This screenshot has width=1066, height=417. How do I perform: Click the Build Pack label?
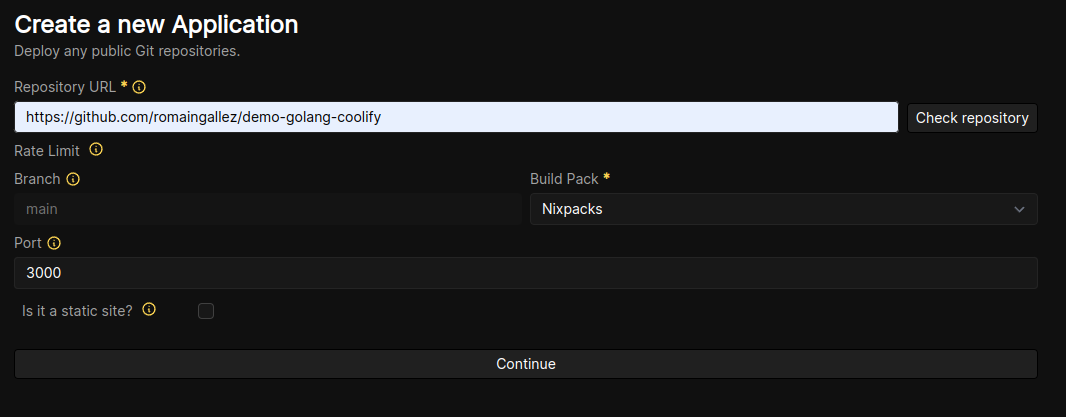pyautogui.click(x=564, y=179)
